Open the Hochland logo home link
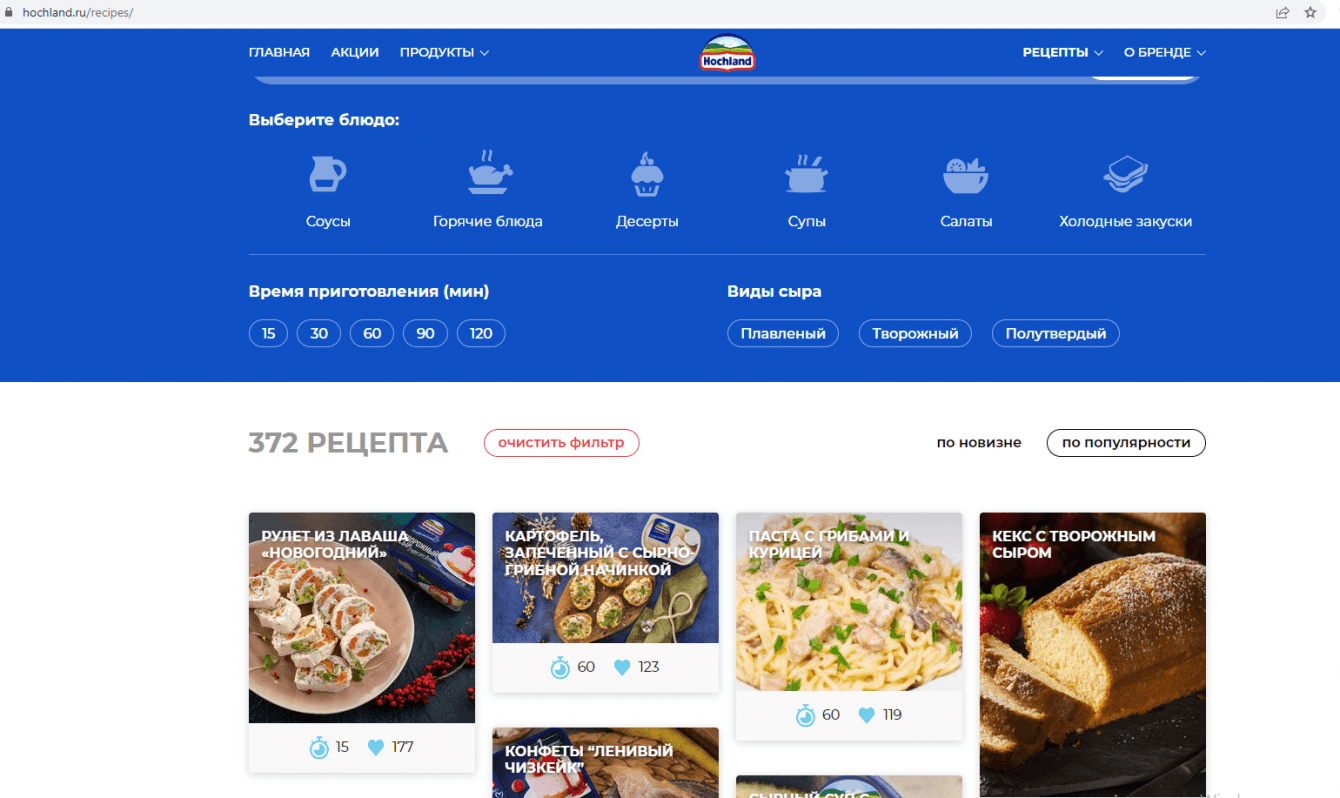Image resolution: width=1340 pixels, height=798 pixels. point(727,53)
